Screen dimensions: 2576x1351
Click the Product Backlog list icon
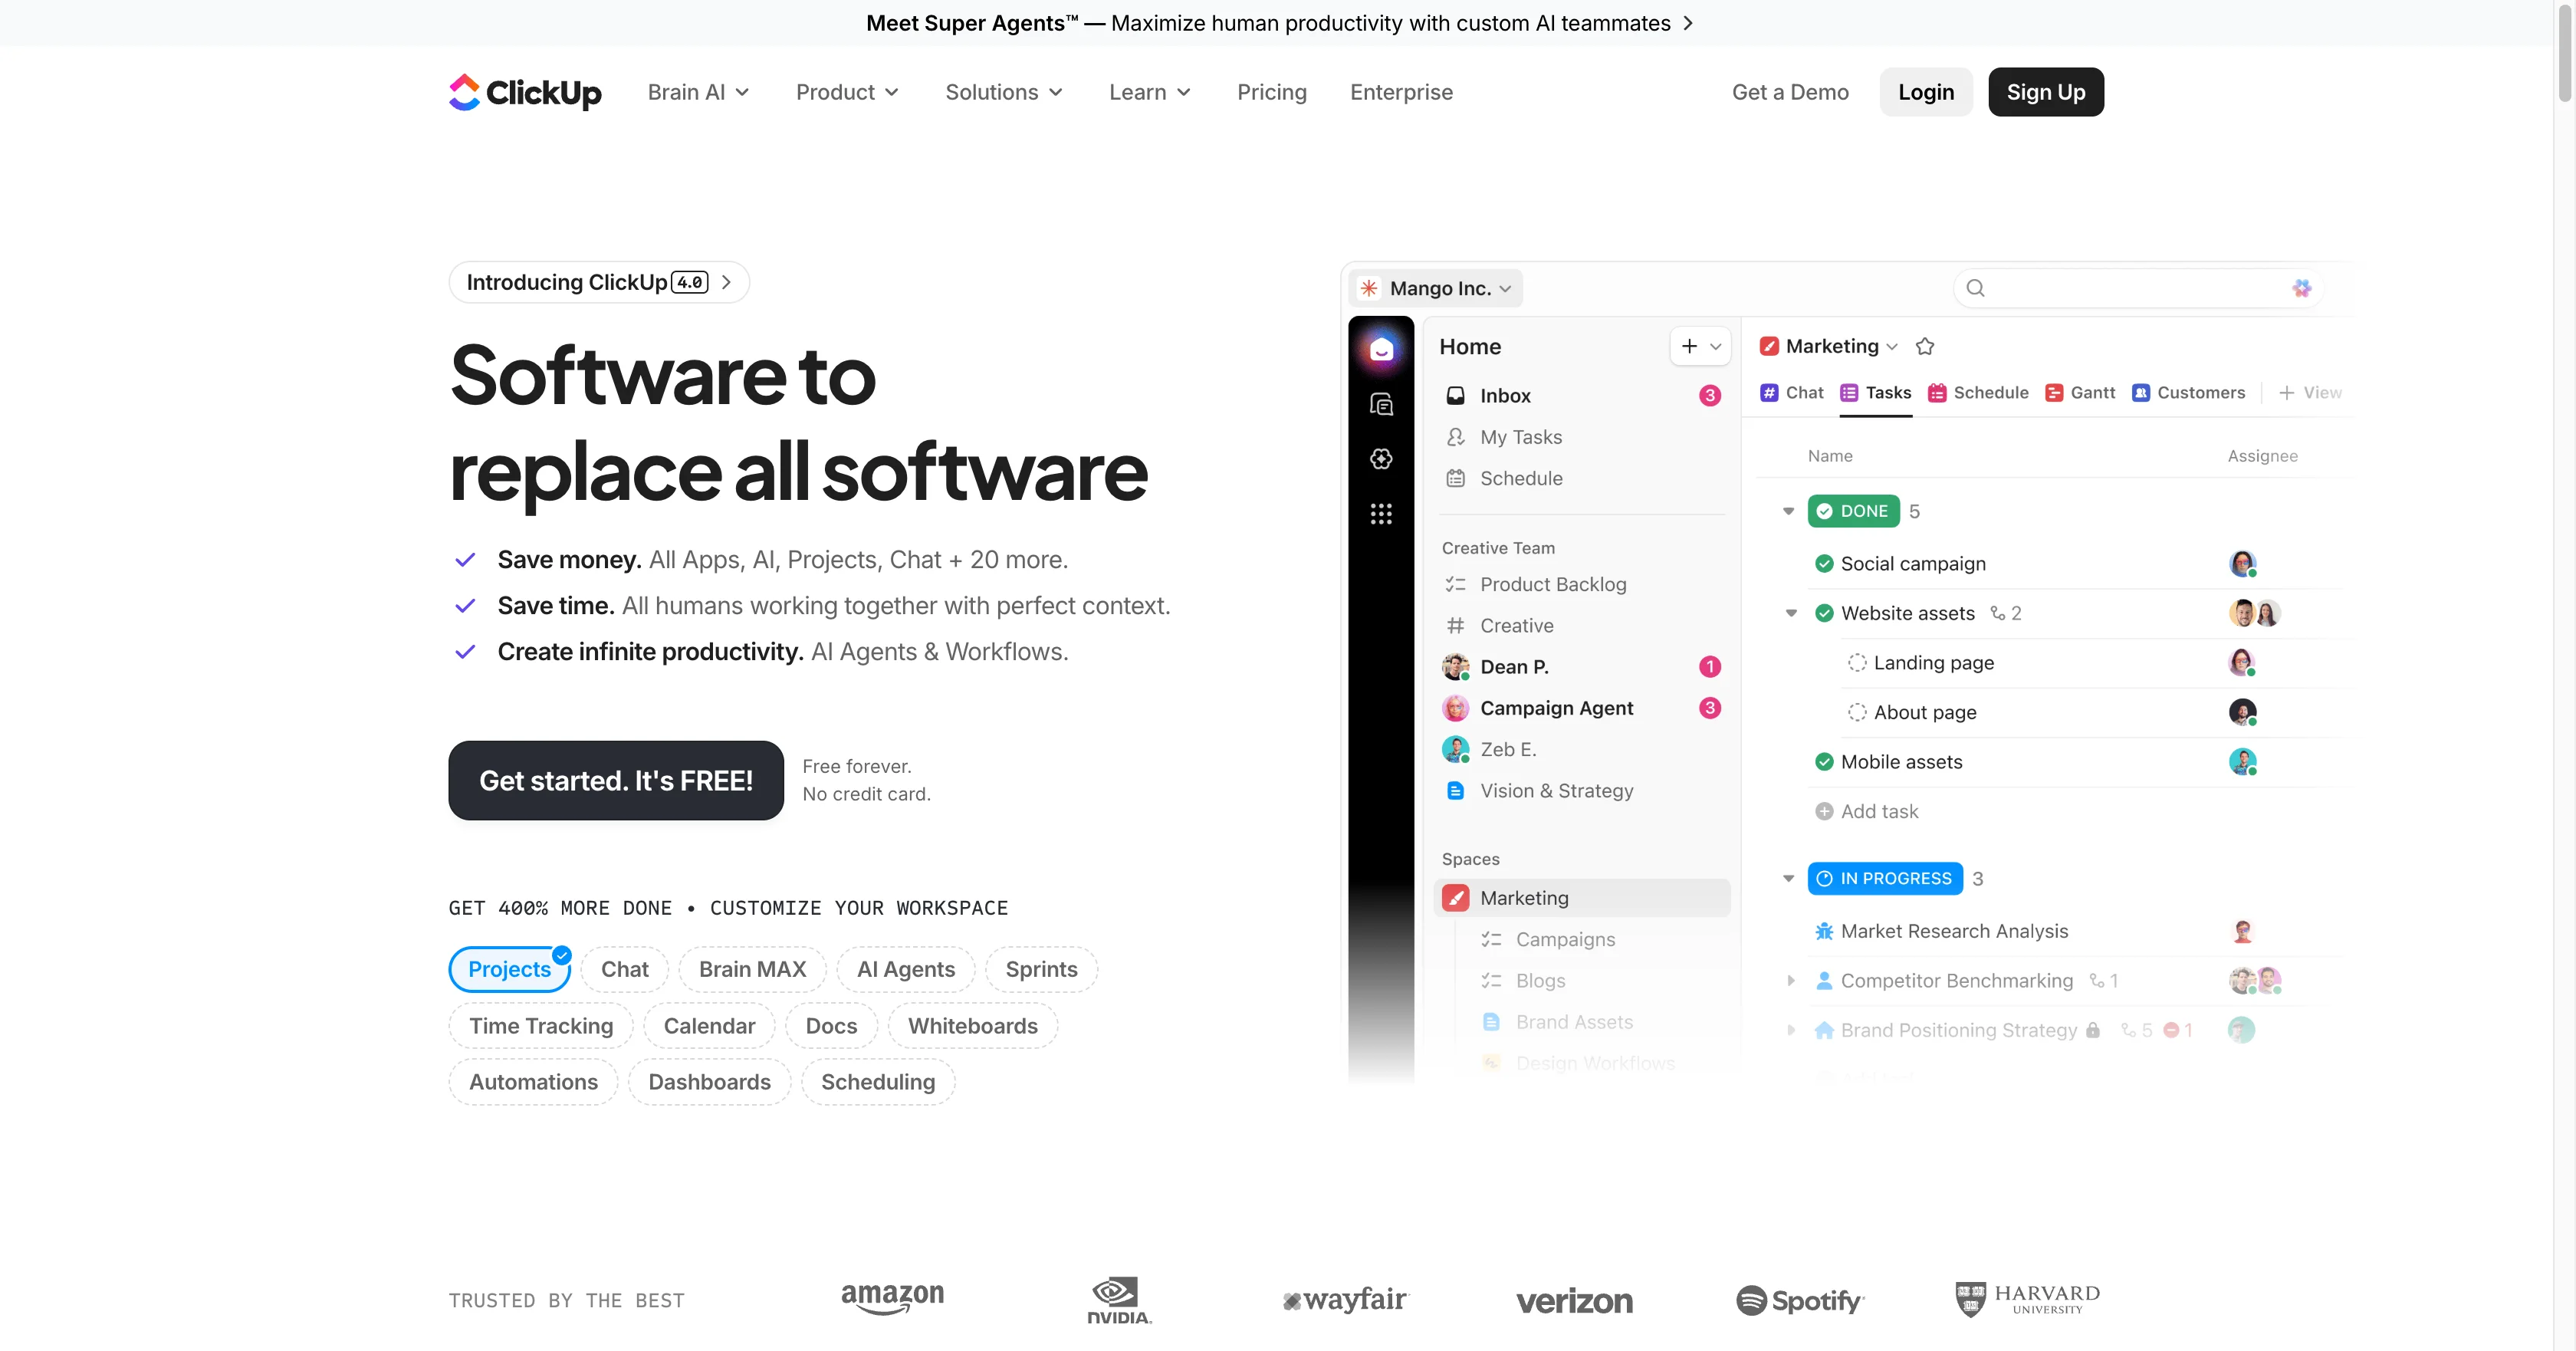click(x=1456, y=584)
